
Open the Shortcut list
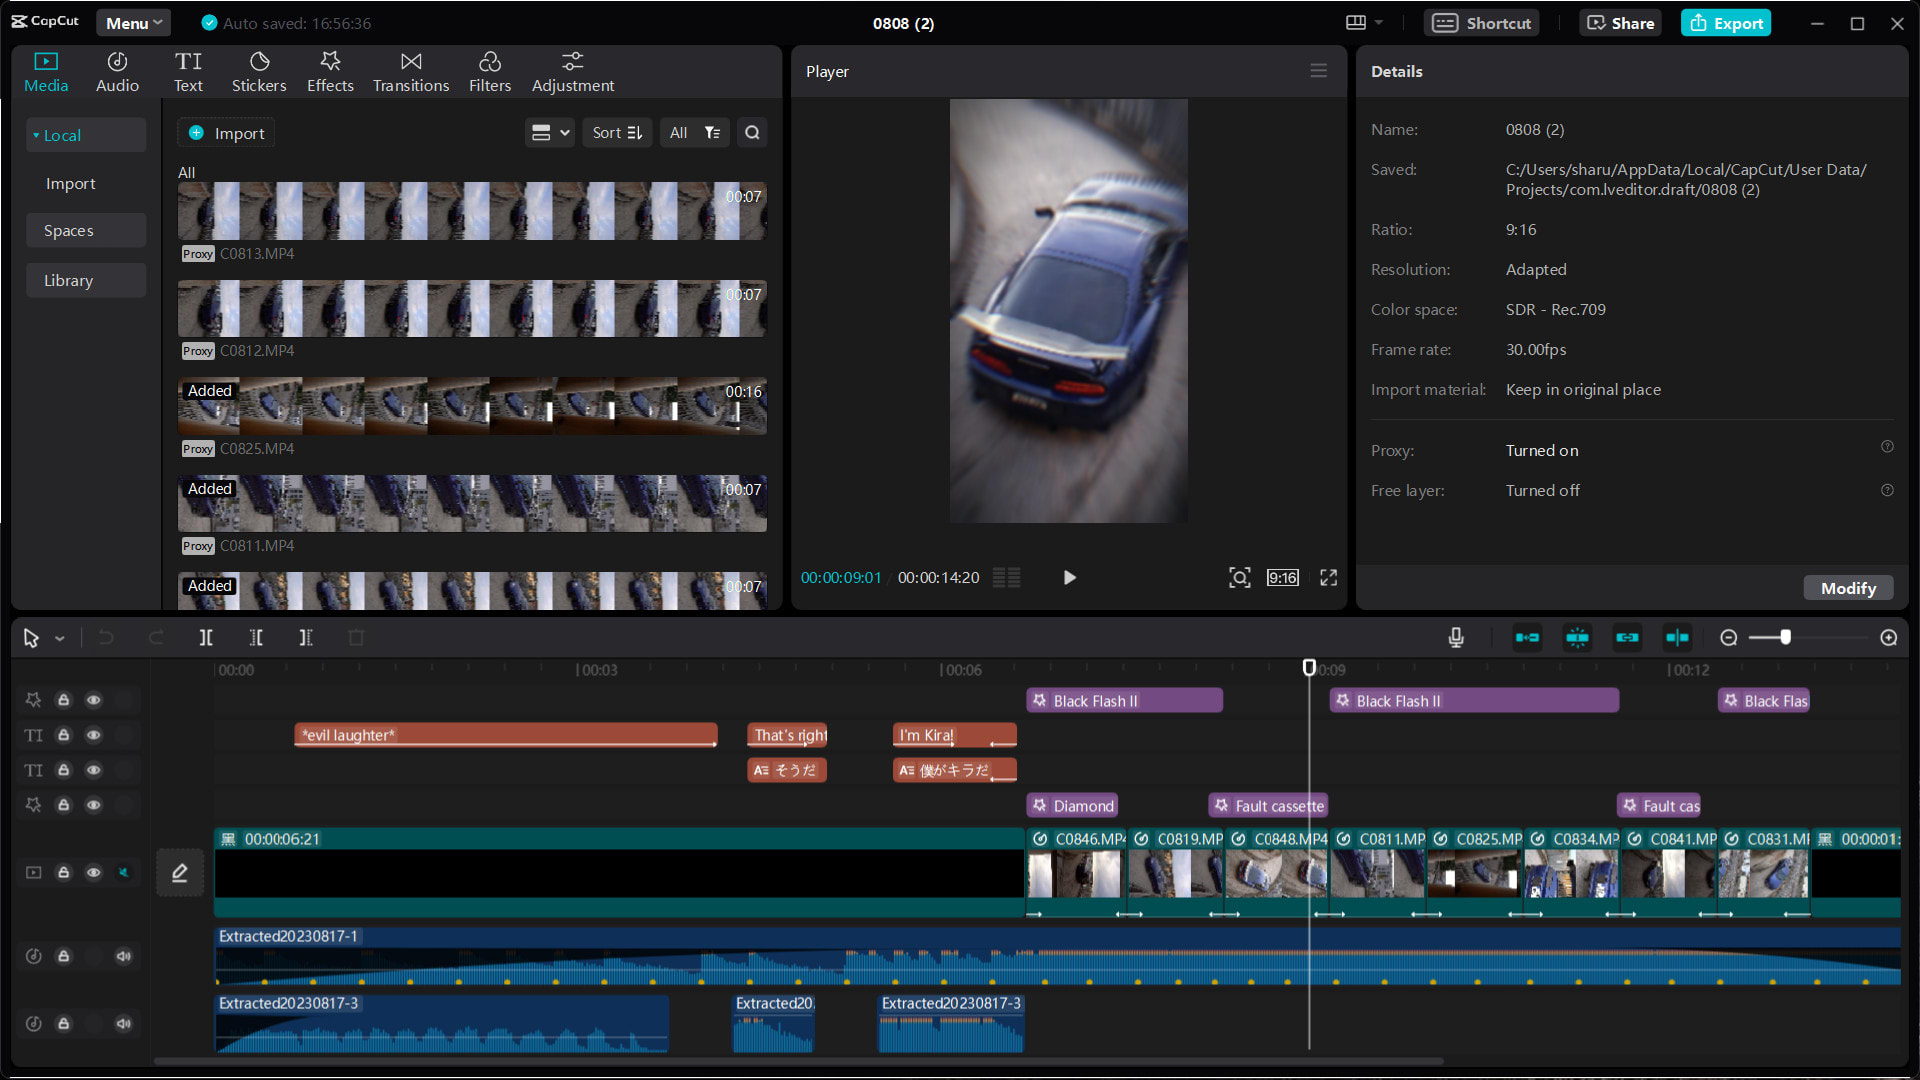pos(1482,23)
